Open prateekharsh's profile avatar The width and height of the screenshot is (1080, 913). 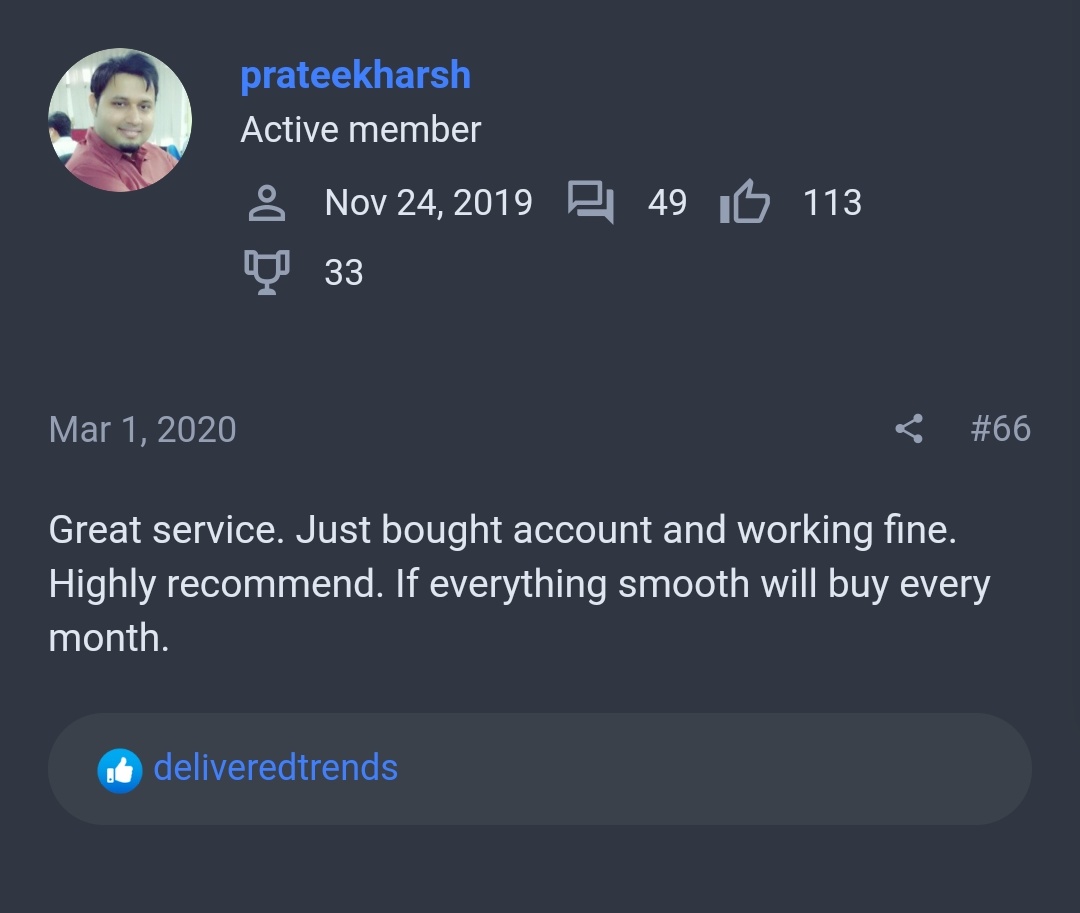pos(120,120)
